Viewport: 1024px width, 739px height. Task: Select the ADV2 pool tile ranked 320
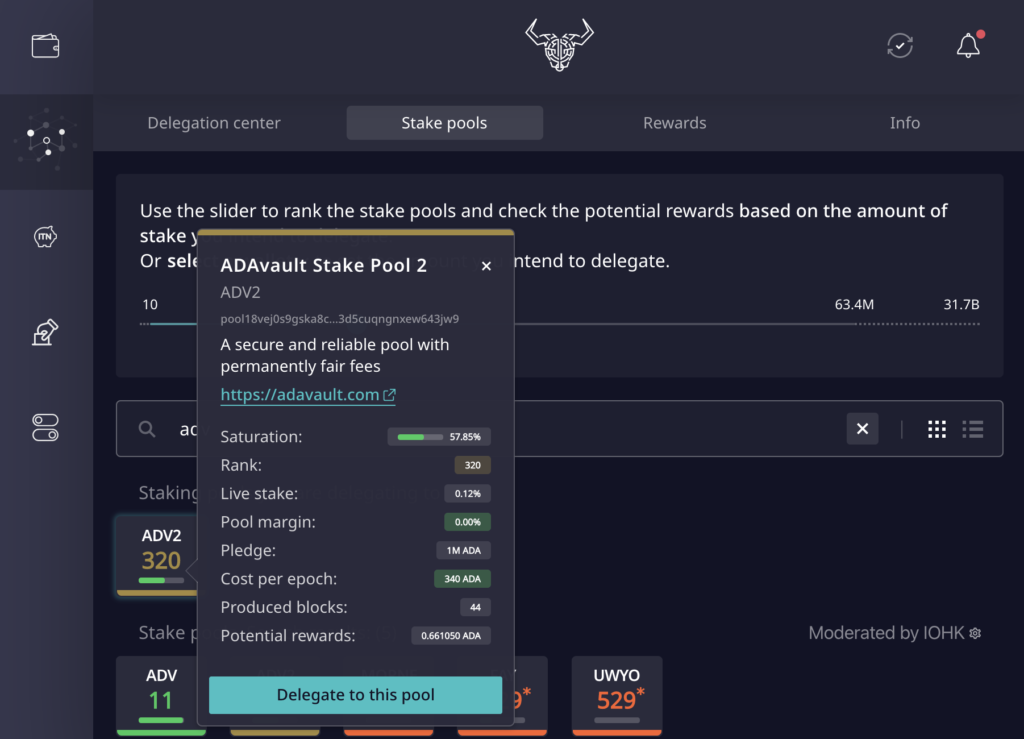click(x=157, y=555)
